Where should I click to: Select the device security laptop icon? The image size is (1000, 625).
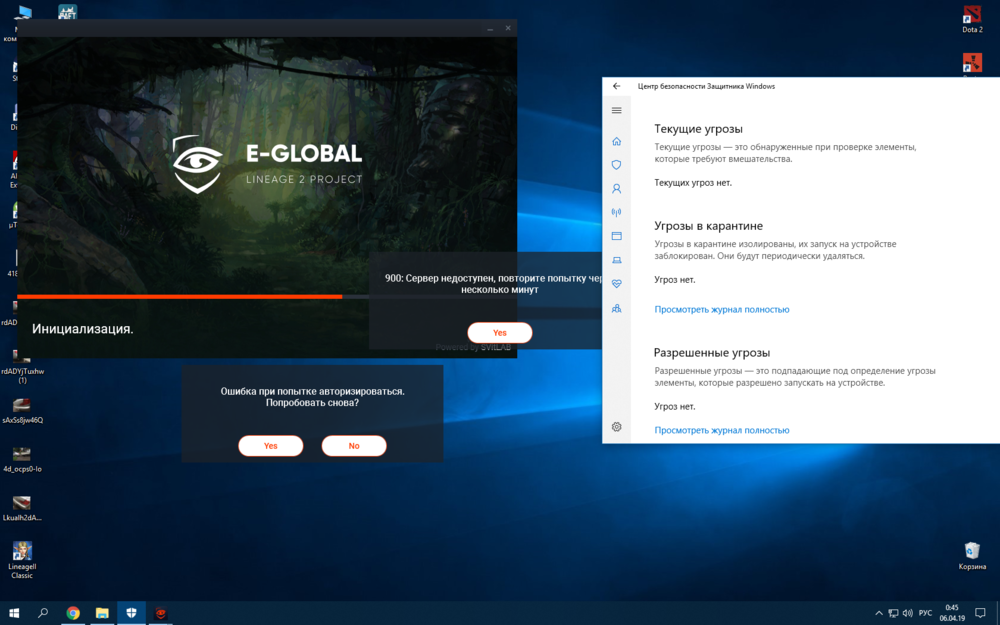616,260
